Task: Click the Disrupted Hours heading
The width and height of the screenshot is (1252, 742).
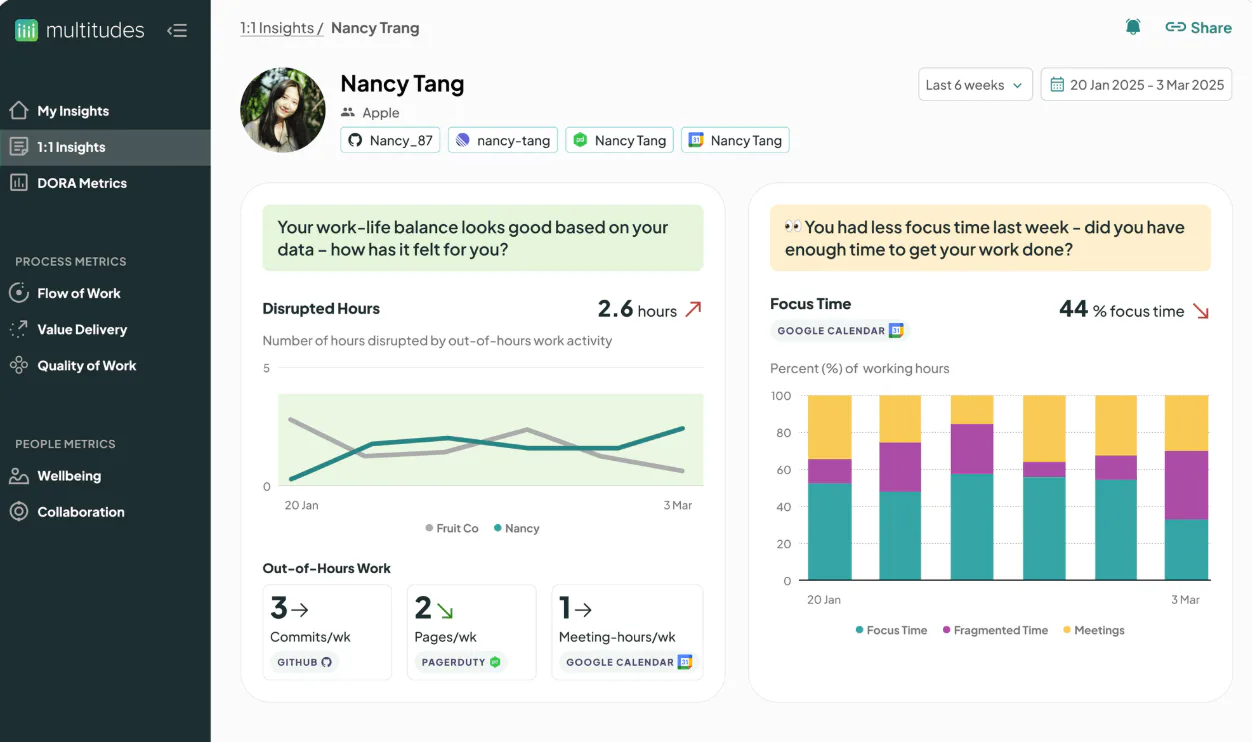Action: click(321, 309)
